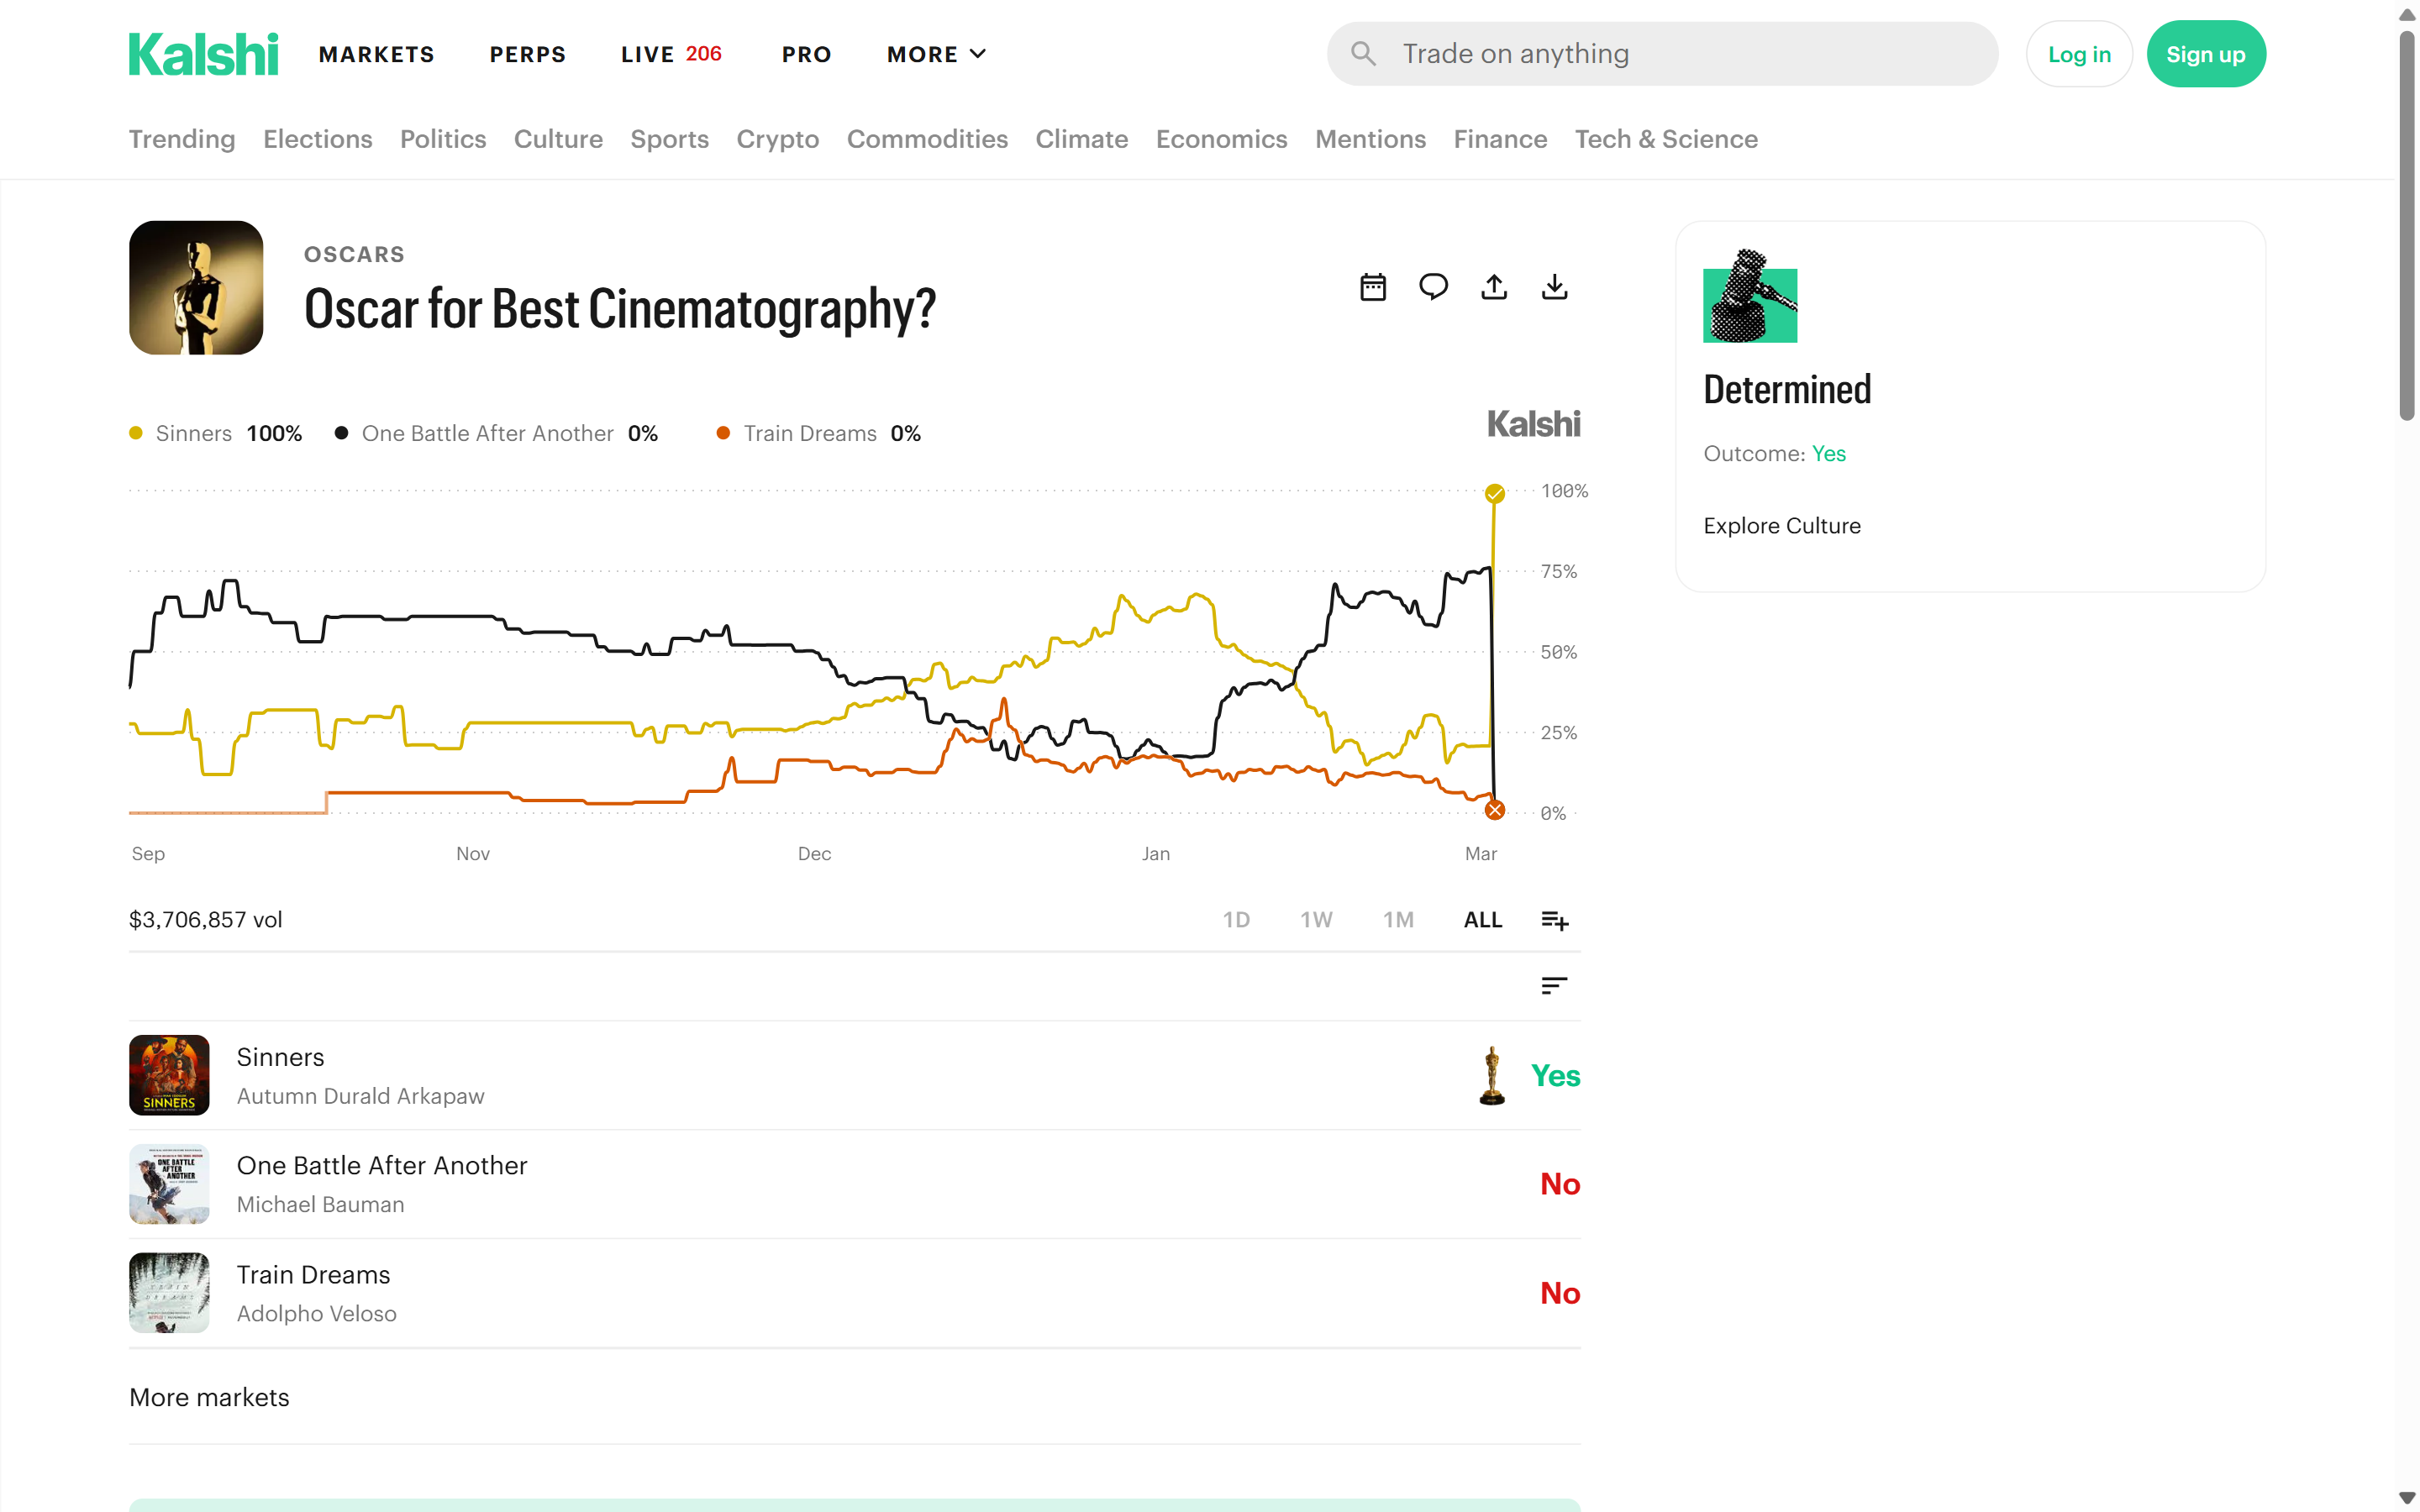Focus the Trade on anything search field
Viewport: 2420px width, 1512px height.
tap(1662, 54)
